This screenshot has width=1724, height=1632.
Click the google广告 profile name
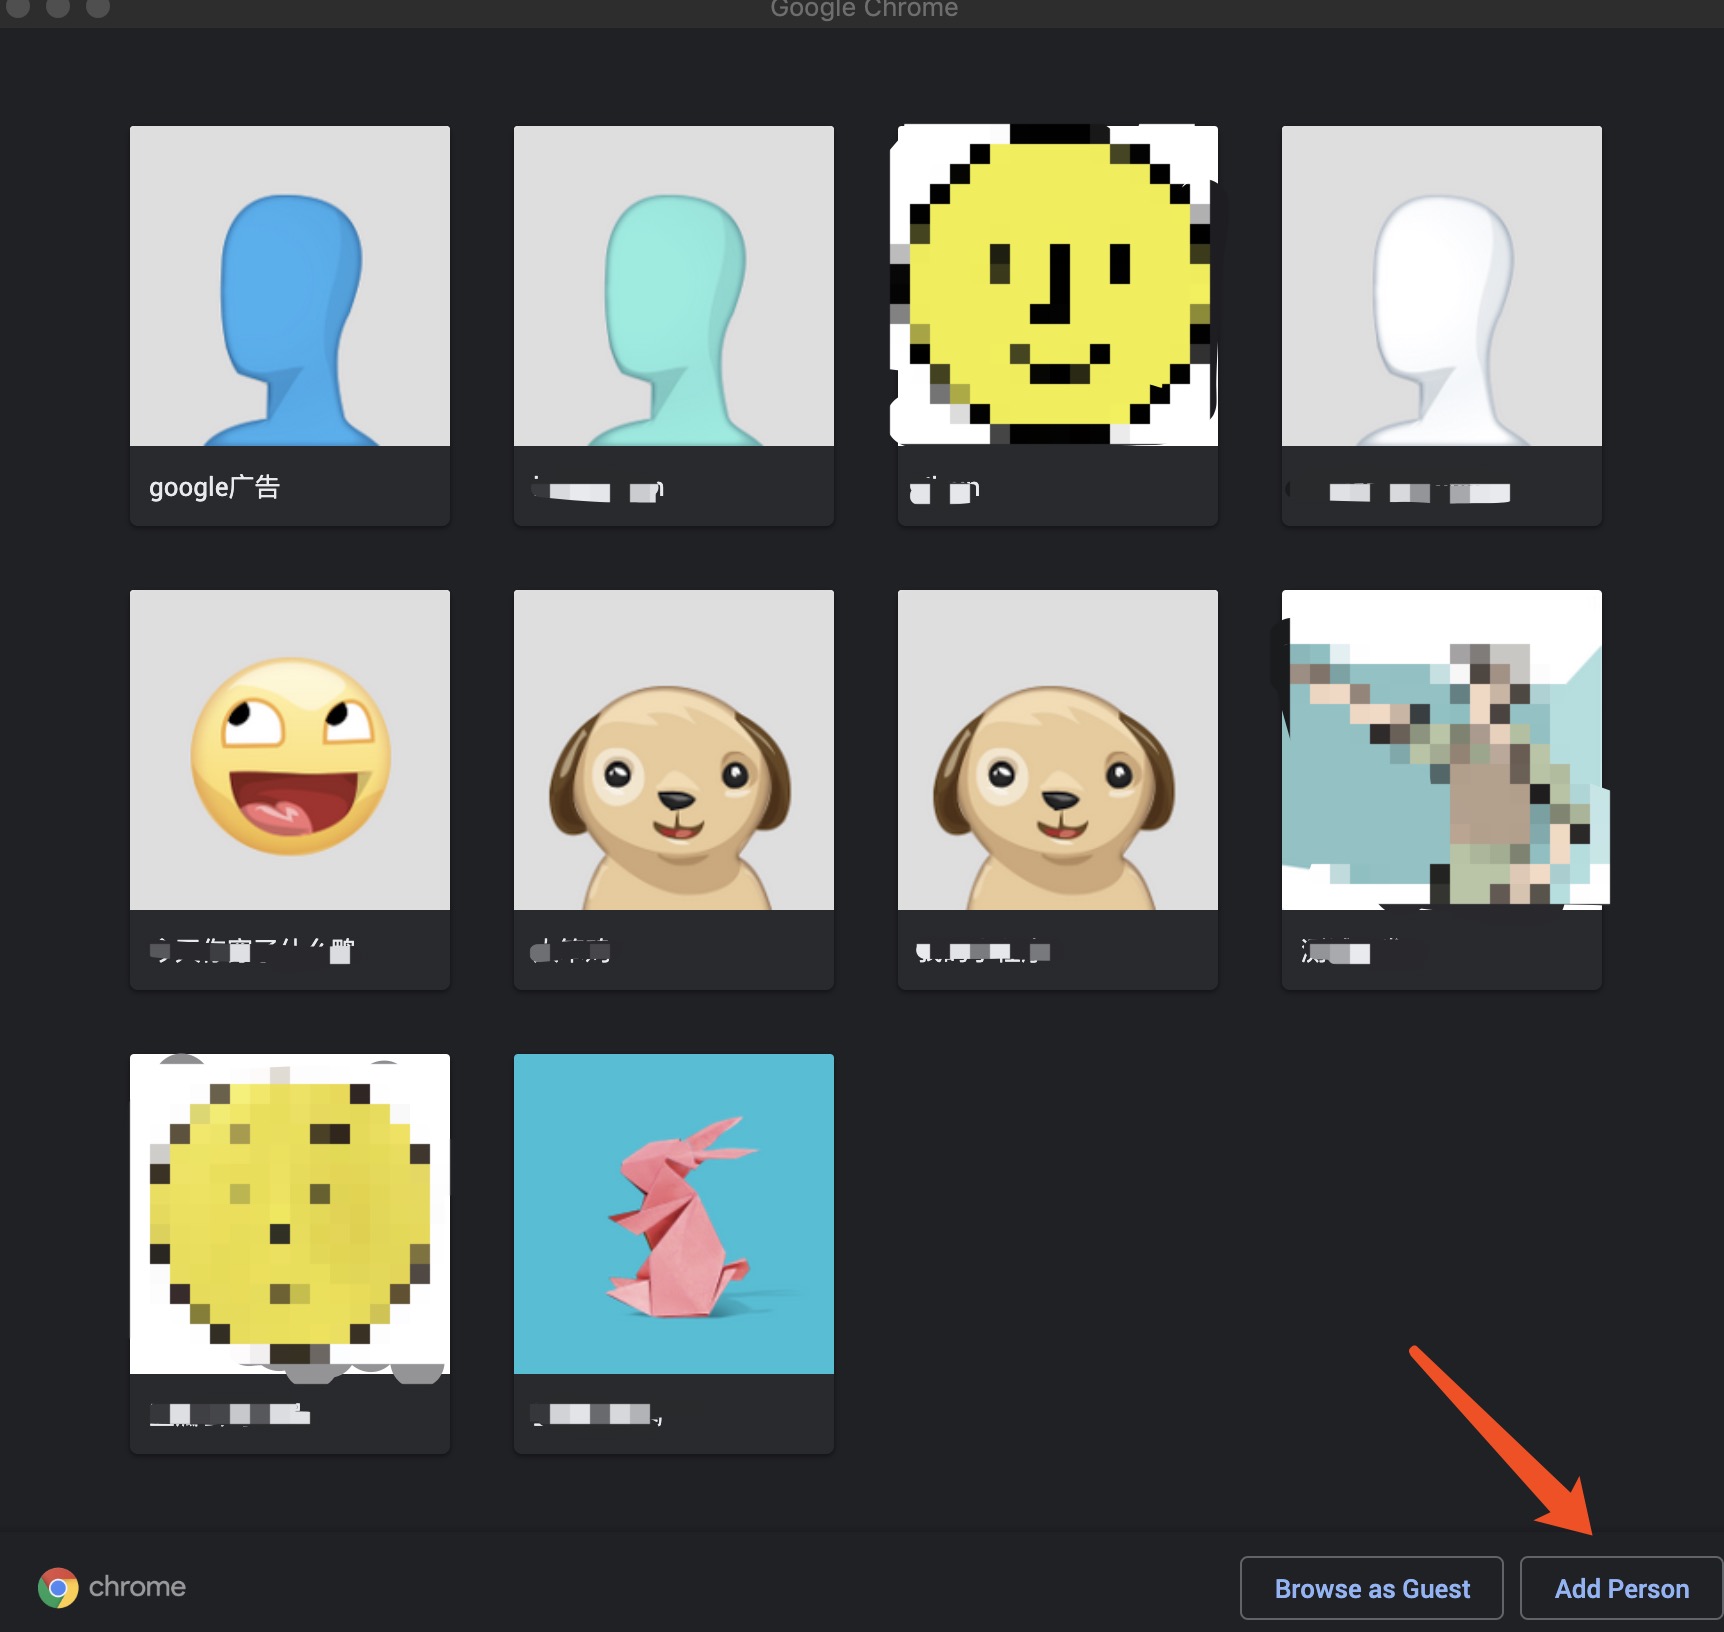215,488
